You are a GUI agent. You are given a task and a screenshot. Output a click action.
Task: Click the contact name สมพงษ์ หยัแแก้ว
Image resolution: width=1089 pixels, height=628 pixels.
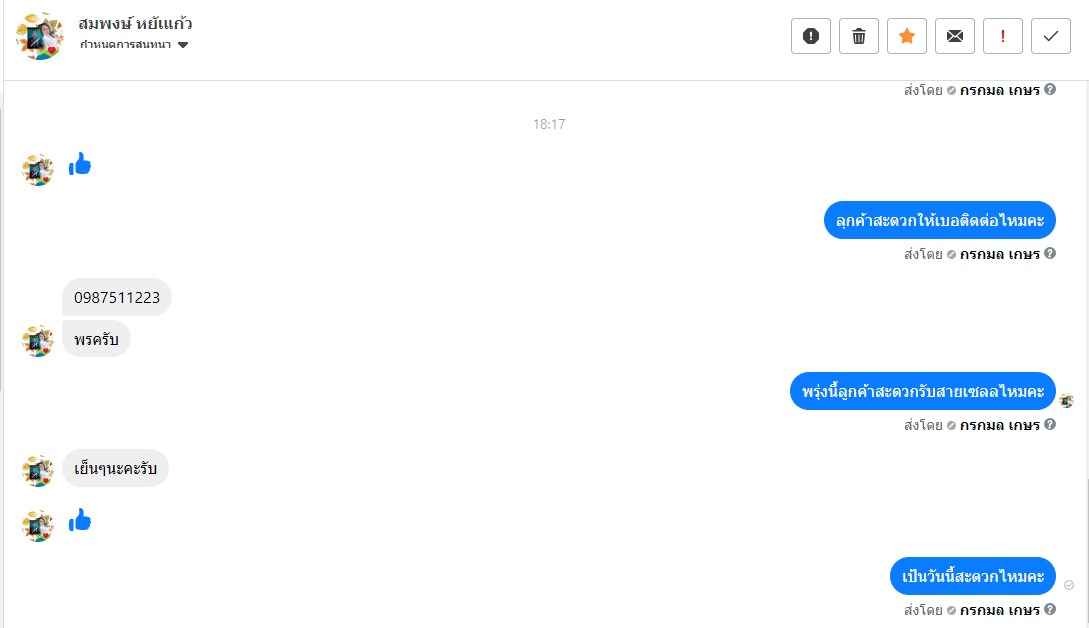(x=135, y=24)
